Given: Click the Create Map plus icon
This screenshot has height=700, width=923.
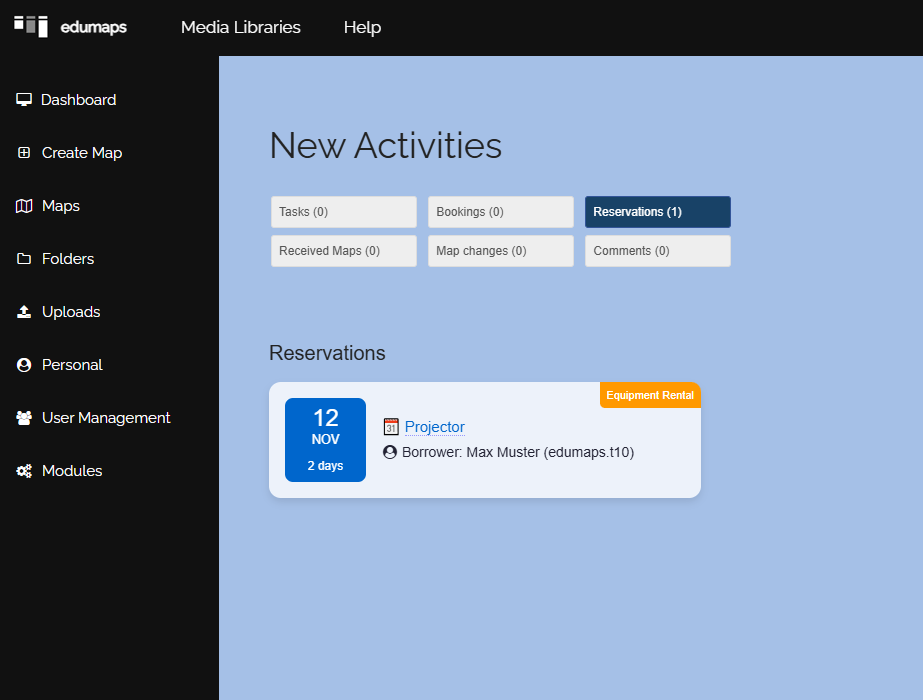Looking at the screenshot, I should pyautogui.click(x=24, y=153).
